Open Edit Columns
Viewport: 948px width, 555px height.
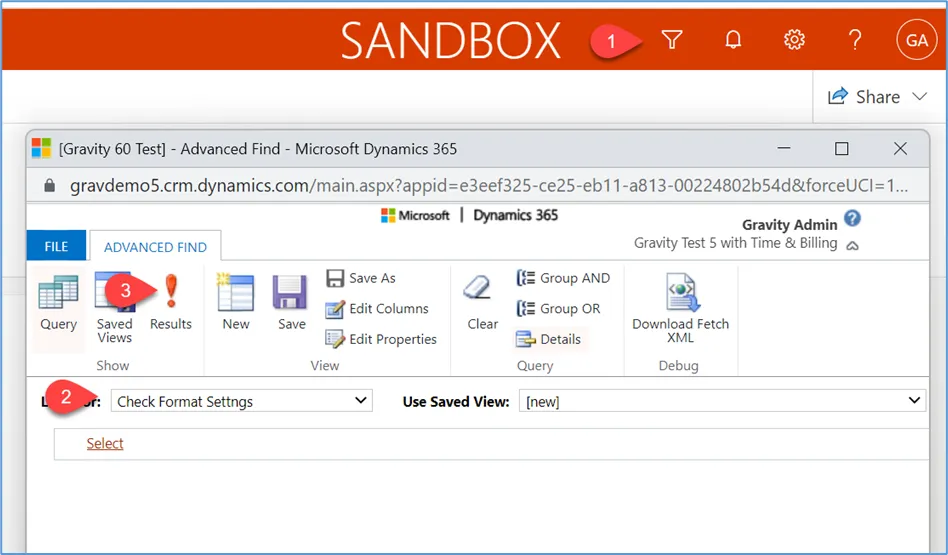click(x=377, y=309)
